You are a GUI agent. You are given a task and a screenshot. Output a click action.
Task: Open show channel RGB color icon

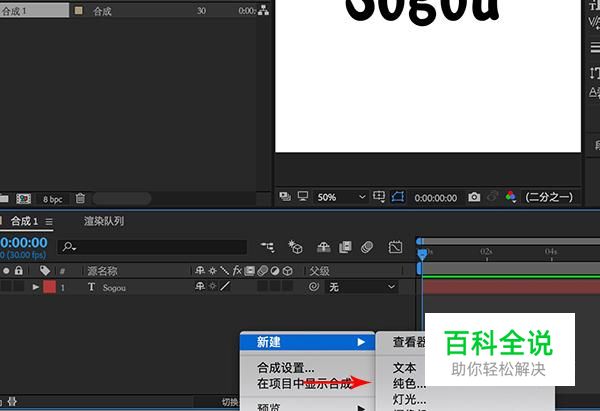tap(510, 197)
